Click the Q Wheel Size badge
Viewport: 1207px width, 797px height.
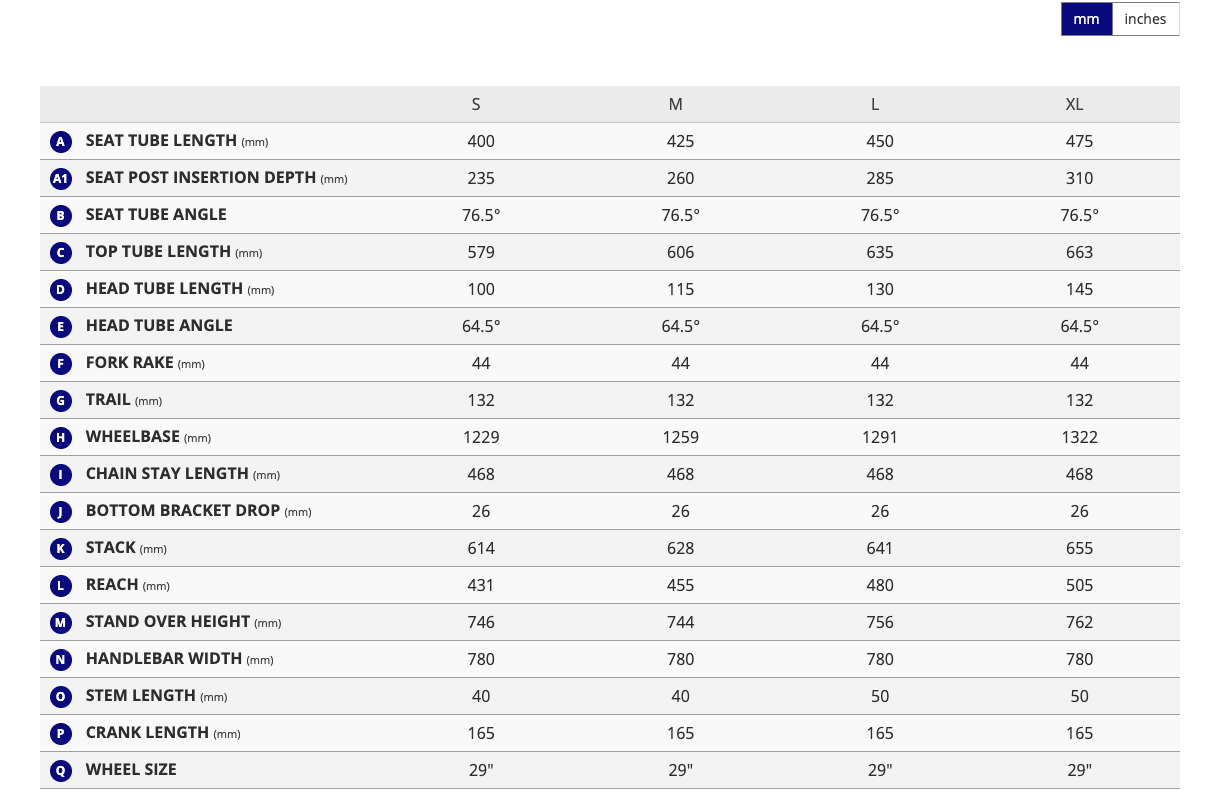coord(61,770)
